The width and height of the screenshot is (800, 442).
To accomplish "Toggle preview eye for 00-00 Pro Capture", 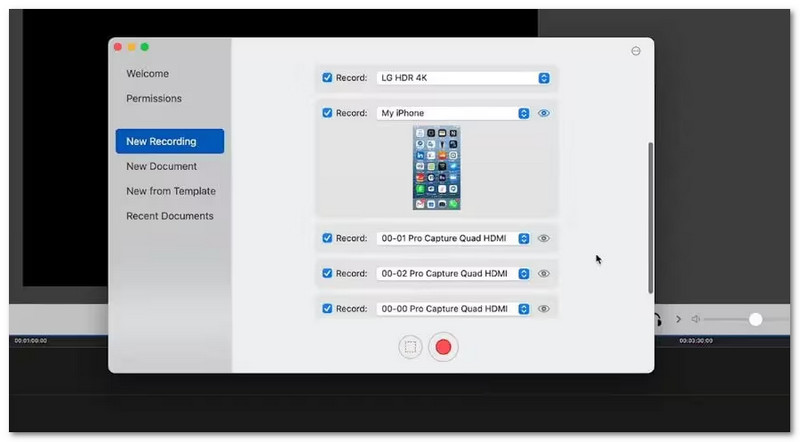I will click(x=544, y=309).
